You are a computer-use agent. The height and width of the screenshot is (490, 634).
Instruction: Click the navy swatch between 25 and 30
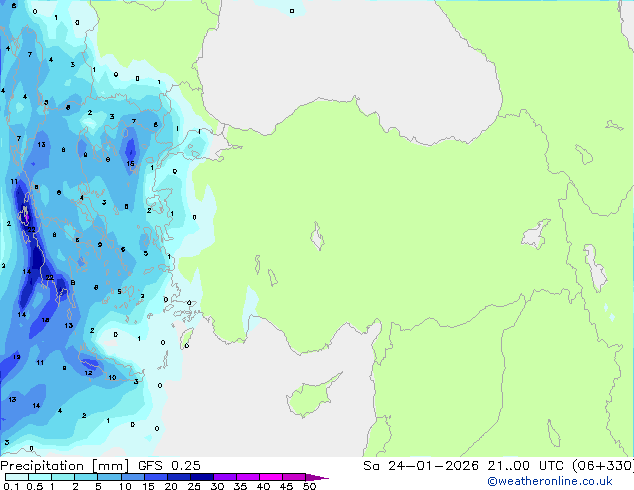[x=201, y=477]
